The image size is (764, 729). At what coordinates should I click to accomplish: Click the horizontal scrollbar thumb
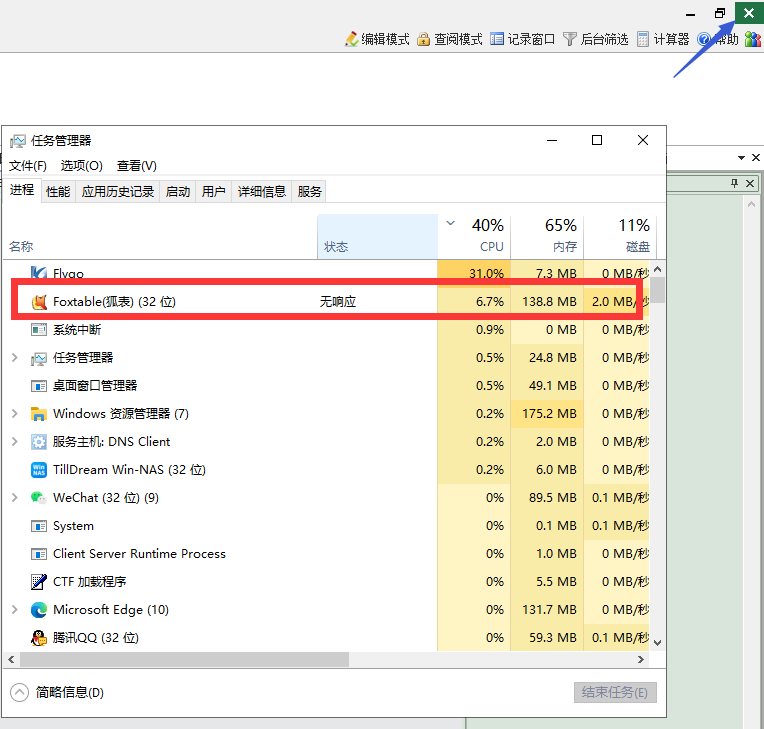click(184, 659)
